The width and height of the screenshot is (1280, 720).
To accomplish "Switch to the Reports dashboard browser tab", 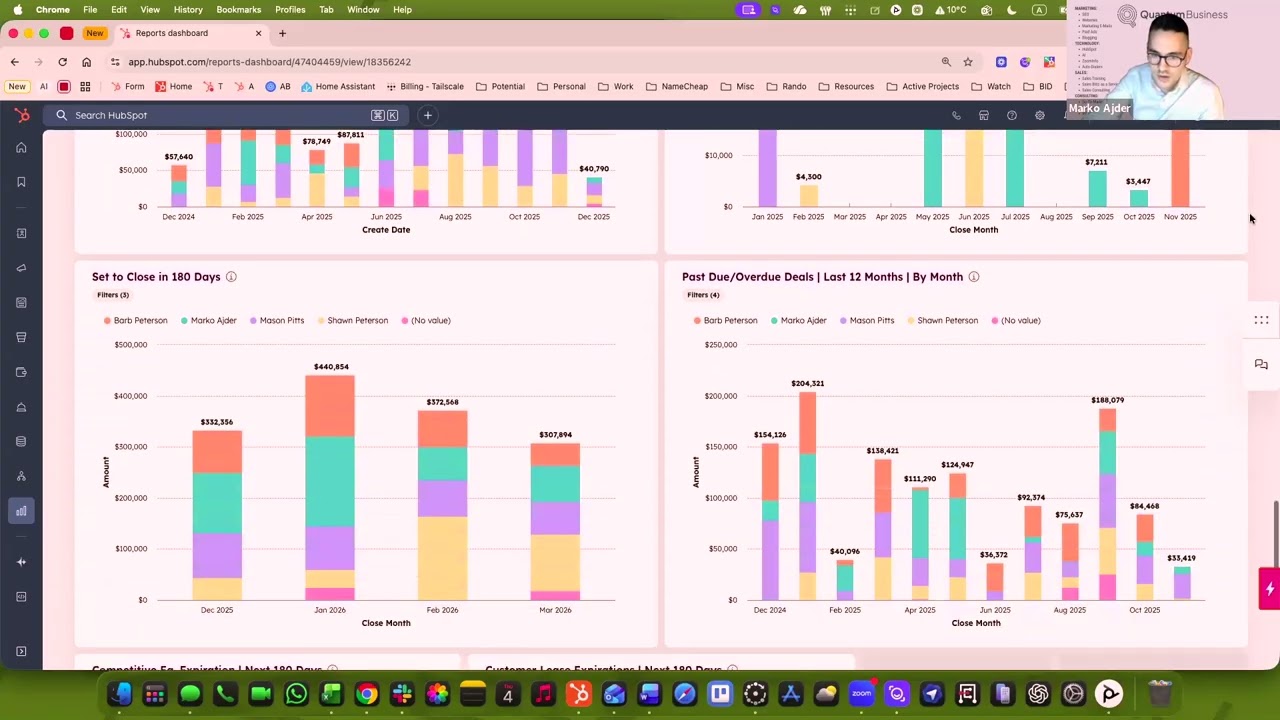I will coord(190,33).
